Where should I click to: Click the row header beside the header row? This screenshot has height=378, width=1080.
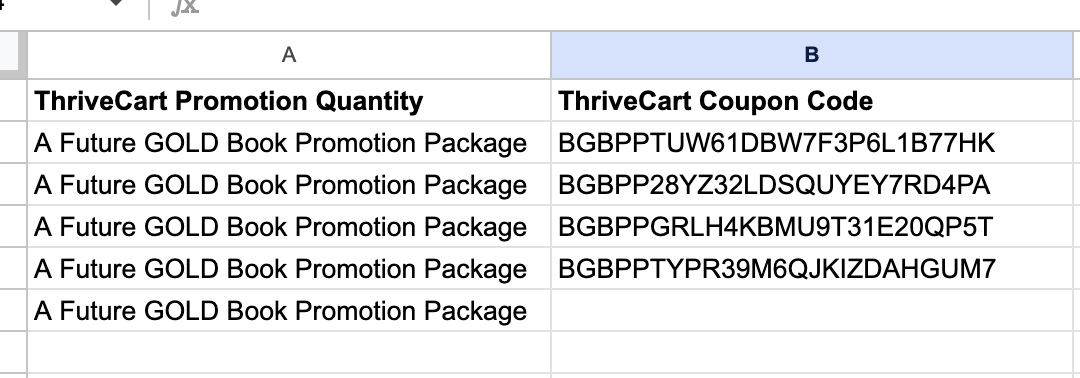pyautogui.click(x=13, y=101)
